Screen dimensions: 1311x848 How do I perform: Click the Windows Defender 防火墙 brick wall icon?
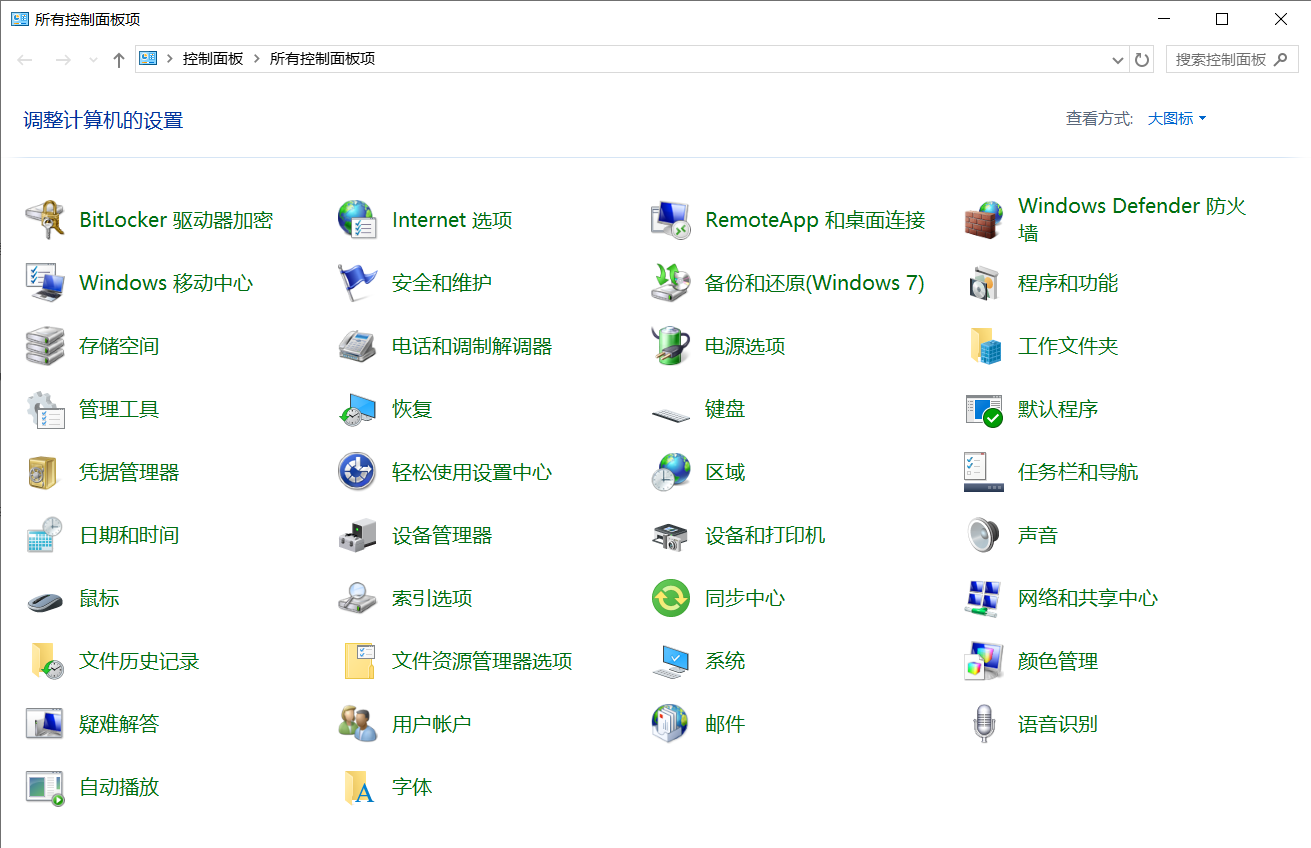(x=983, y=220)
